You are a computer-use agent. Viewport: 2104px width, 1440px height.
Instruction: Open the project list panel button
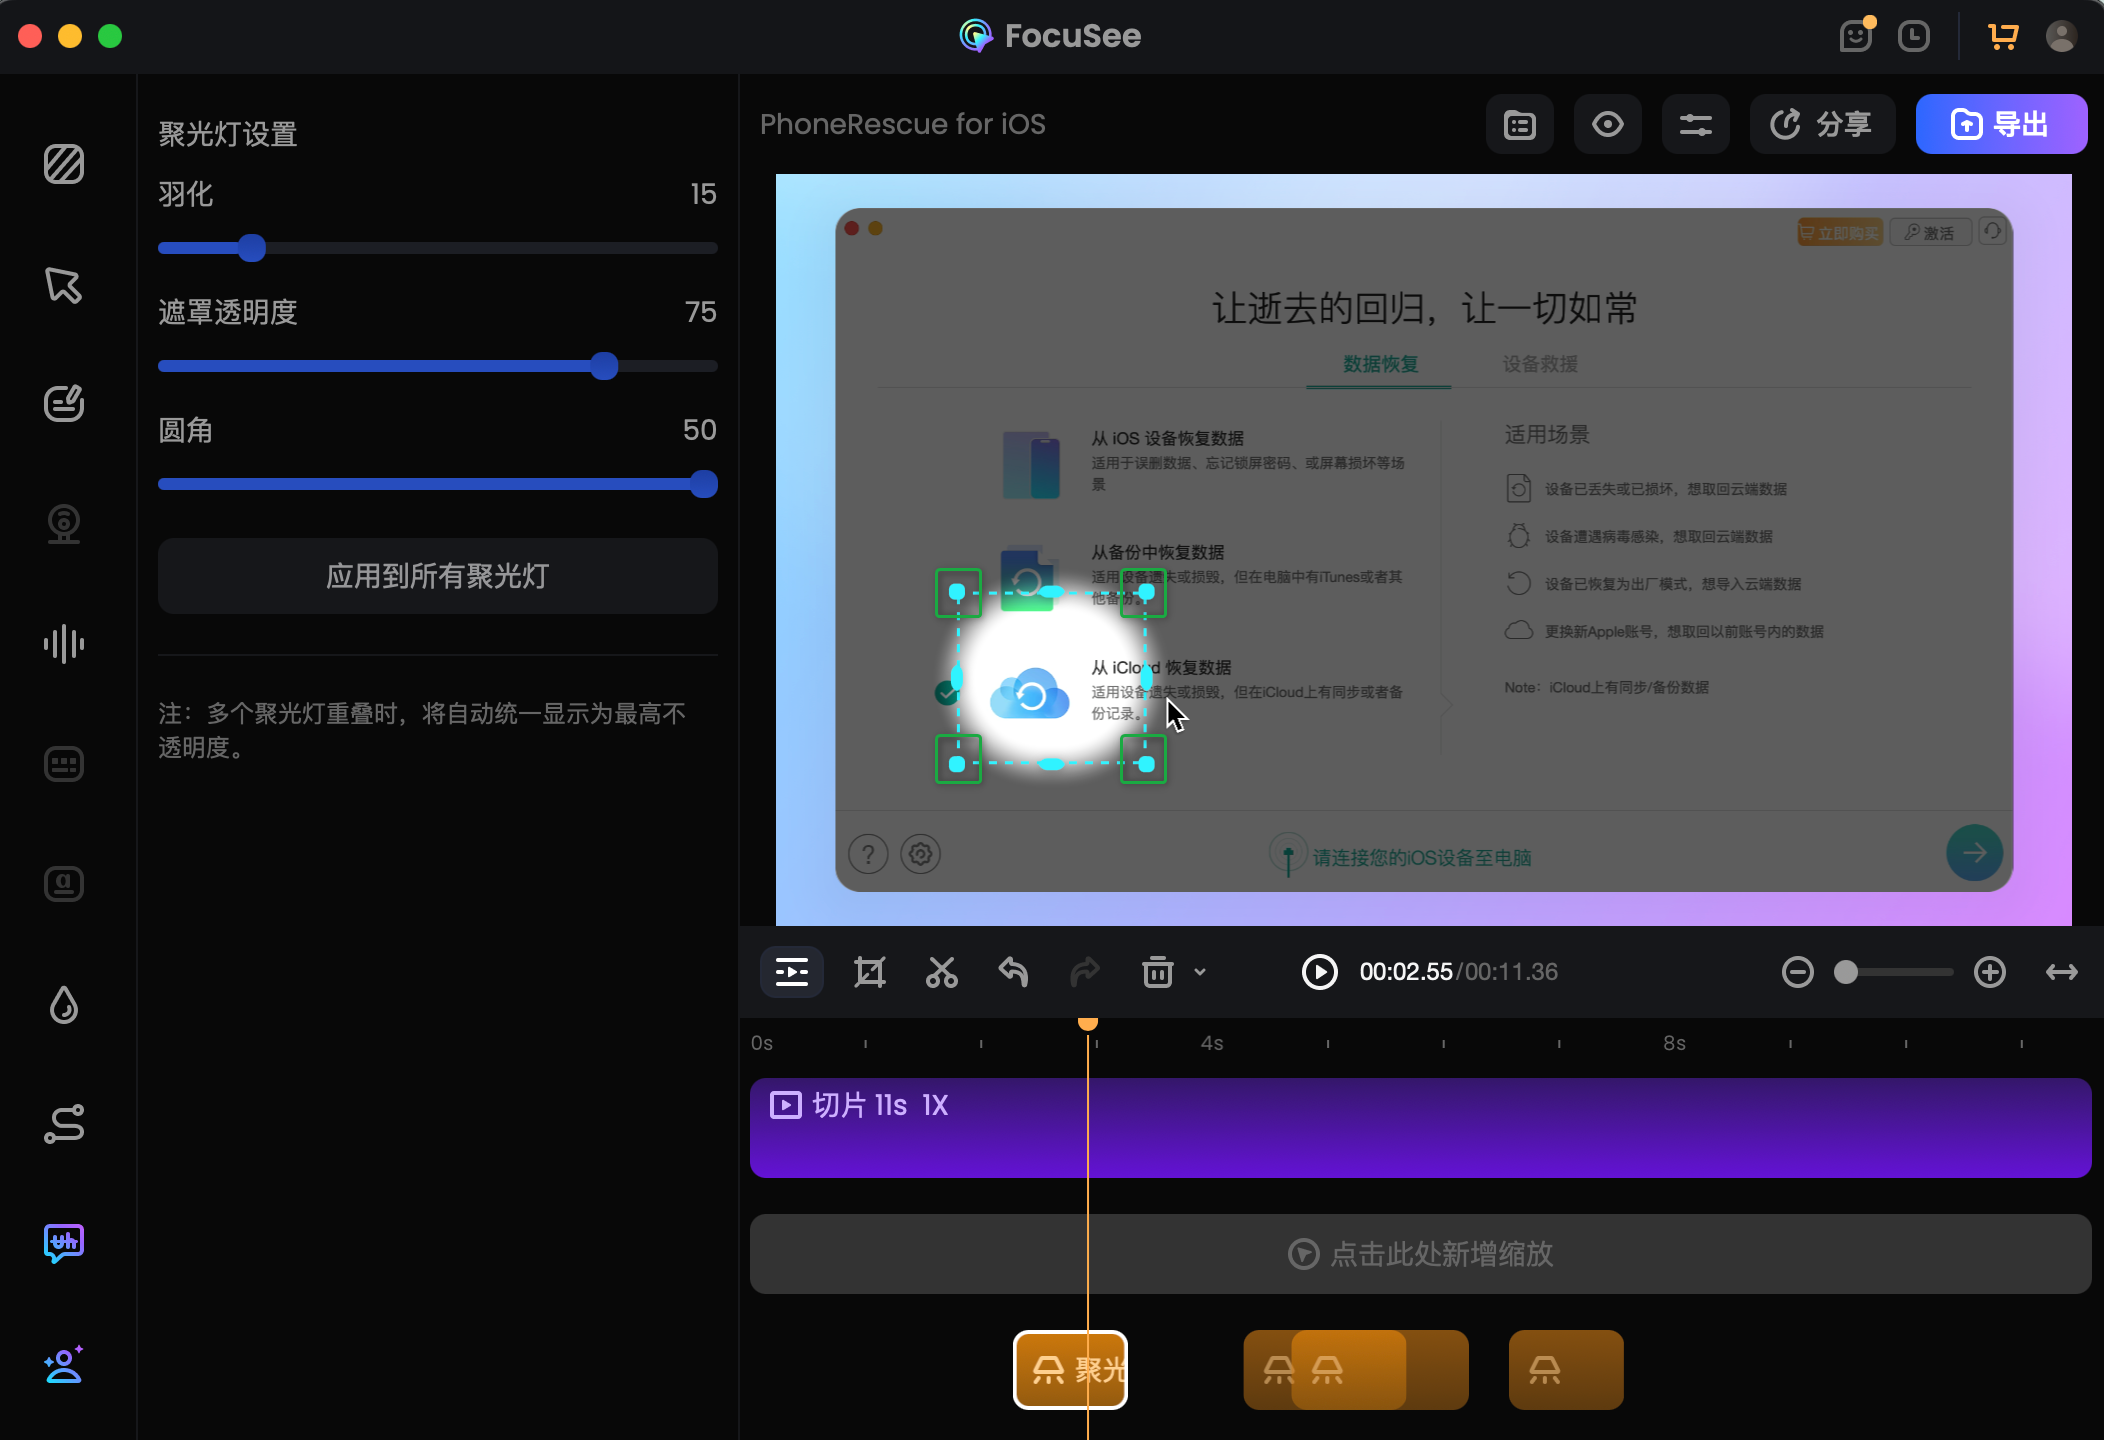[1520, 124]
